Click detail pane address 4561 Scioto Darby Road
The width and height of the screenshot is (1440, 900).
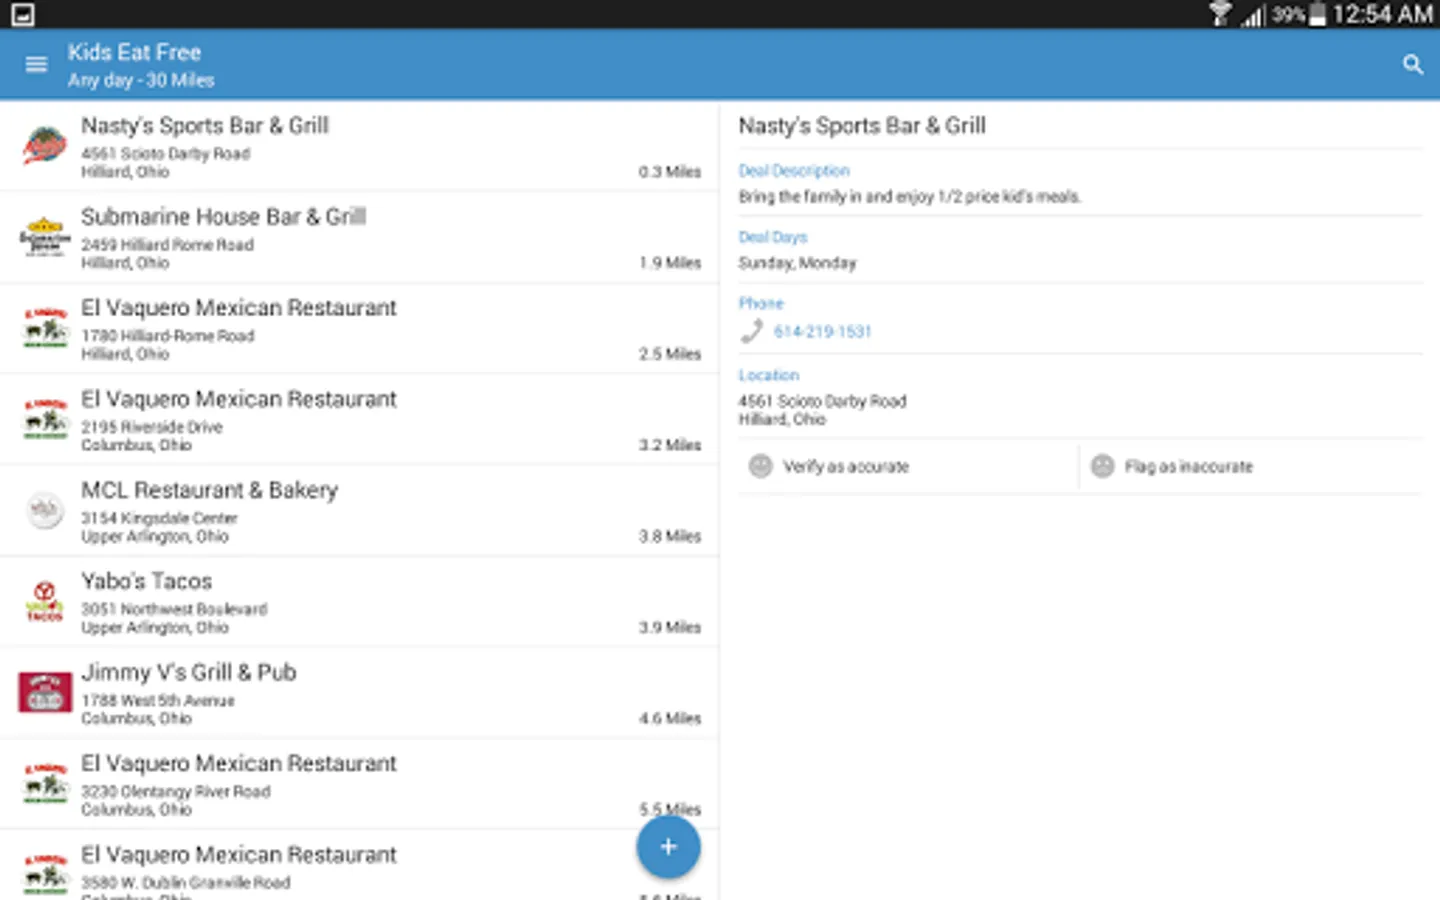(x=823, y=401)
